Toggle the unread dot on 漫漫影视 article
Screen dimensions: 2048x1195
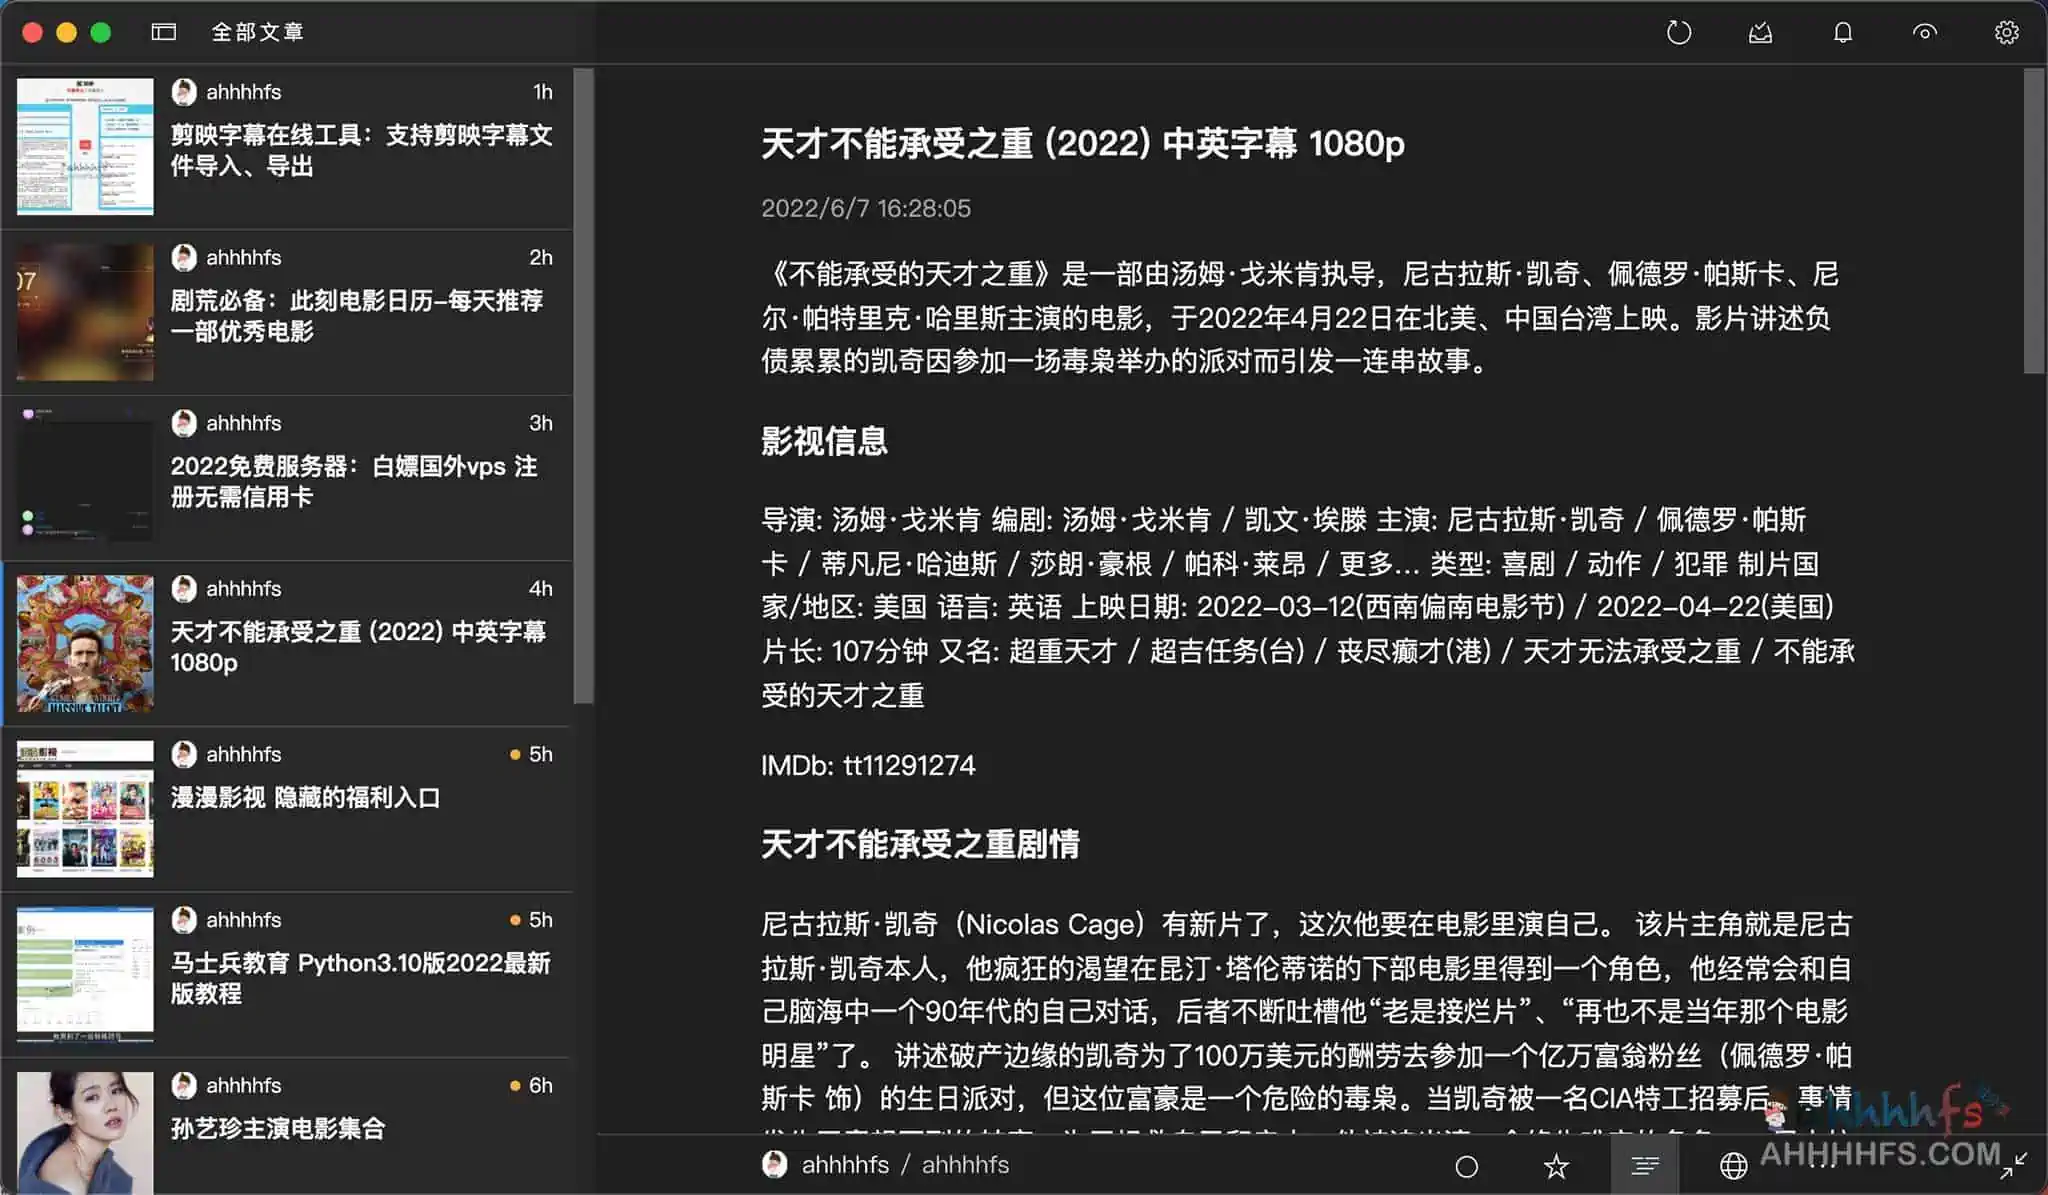click(514, 754)
